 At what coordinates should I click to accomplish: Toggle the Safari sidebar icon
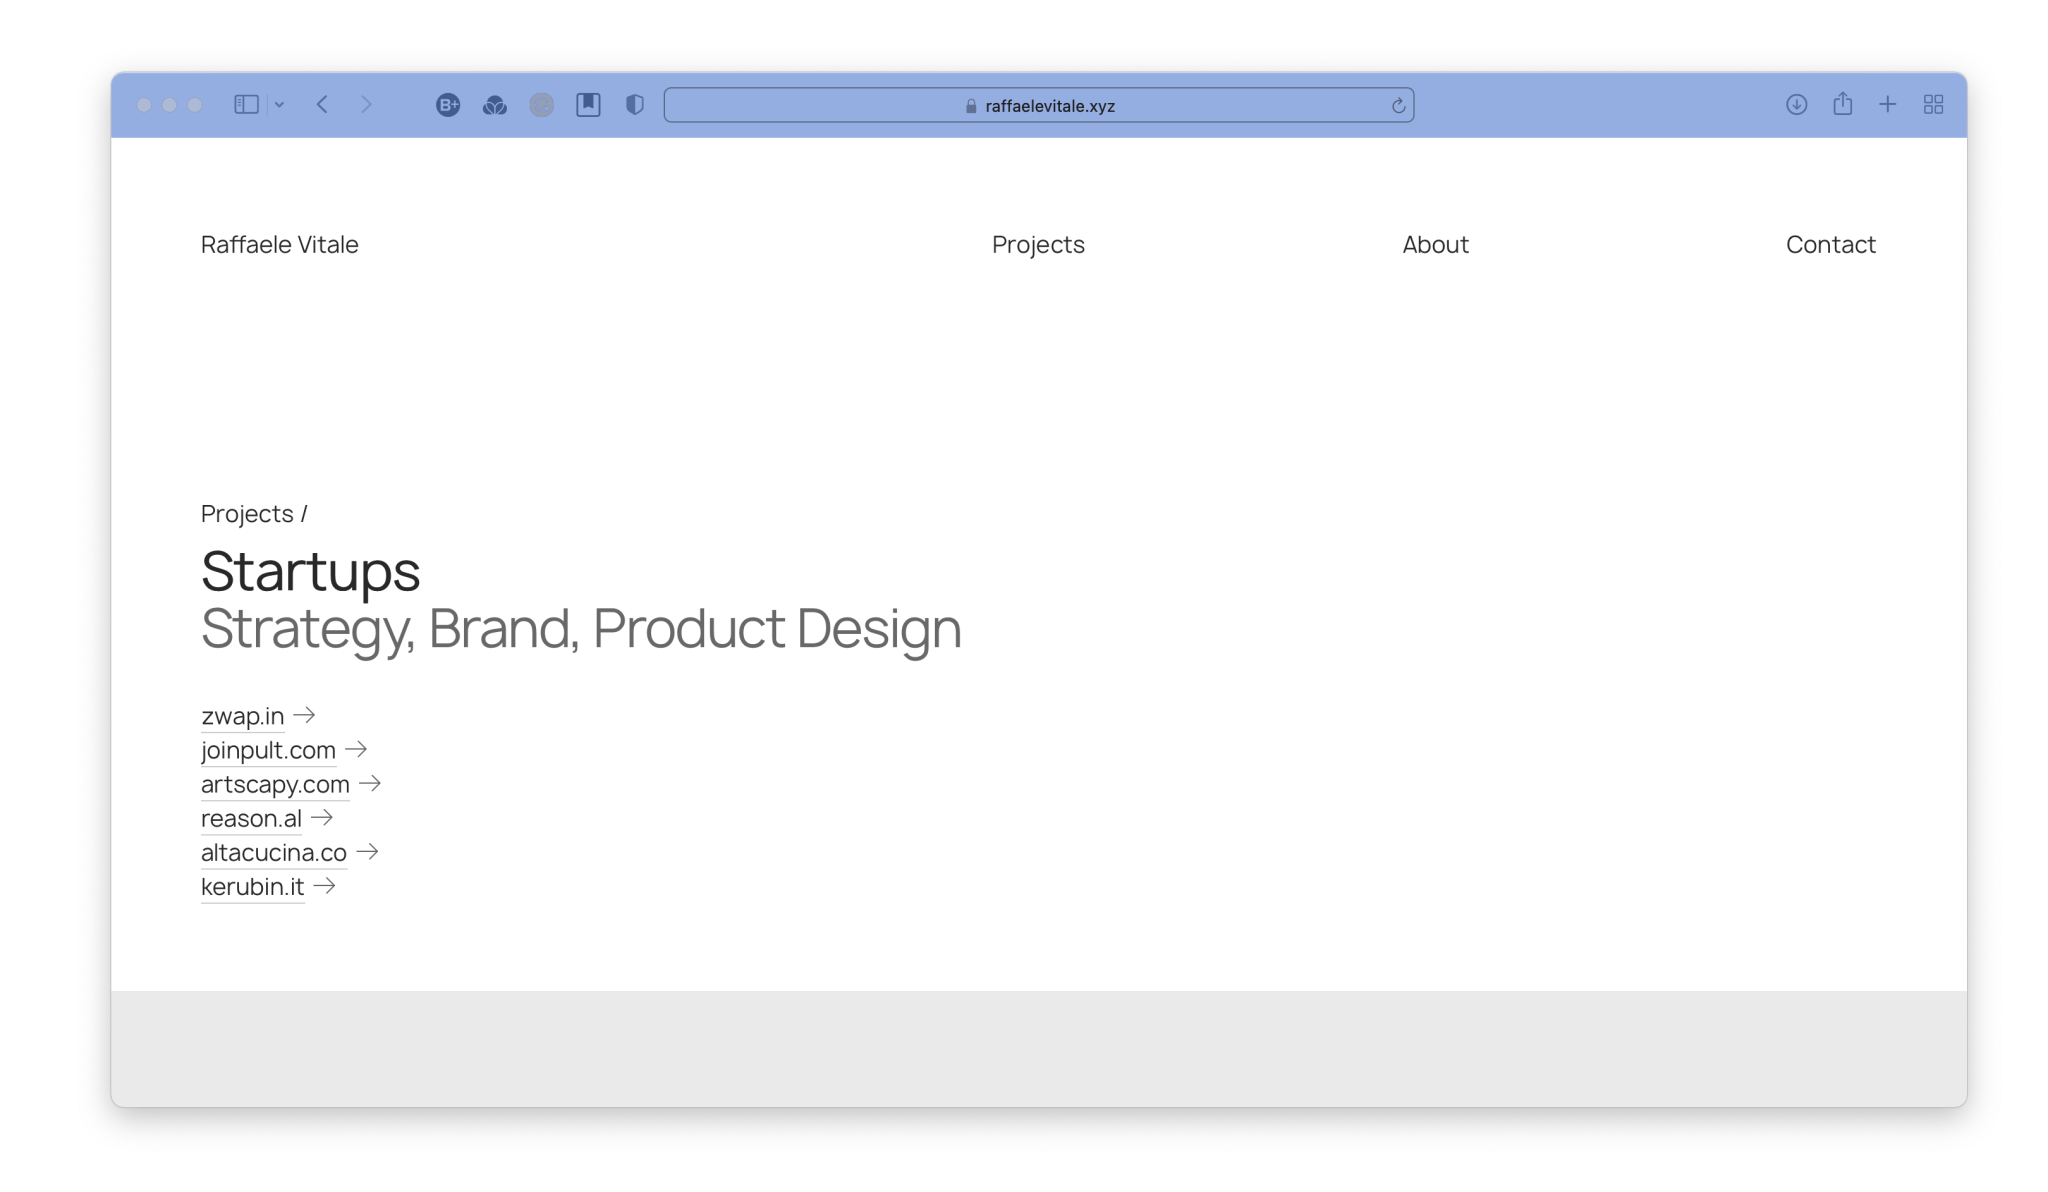tap(246, 105)
